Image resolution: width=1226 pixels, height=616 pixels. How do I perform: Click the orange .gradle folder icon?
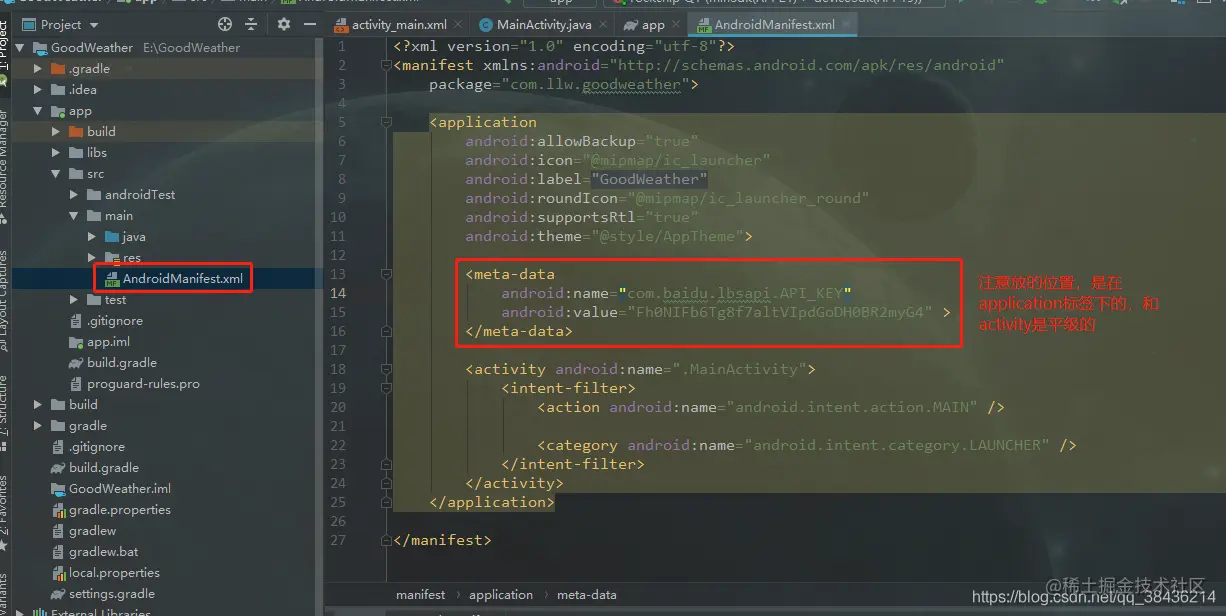pyautogui.click(x=59, y=69)
